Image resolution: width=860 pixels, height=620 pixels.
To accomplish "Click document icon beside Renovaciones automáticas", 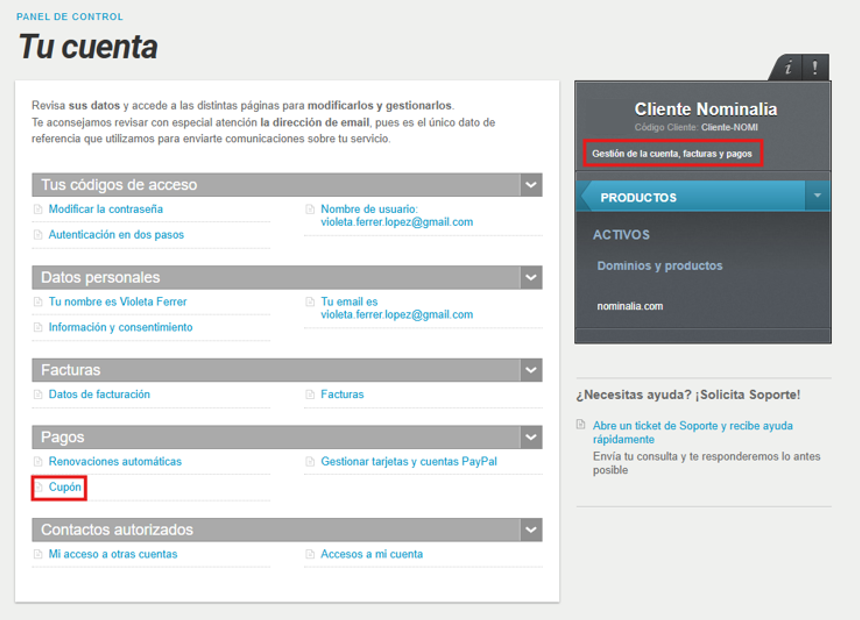I will [x=38, y=461].
